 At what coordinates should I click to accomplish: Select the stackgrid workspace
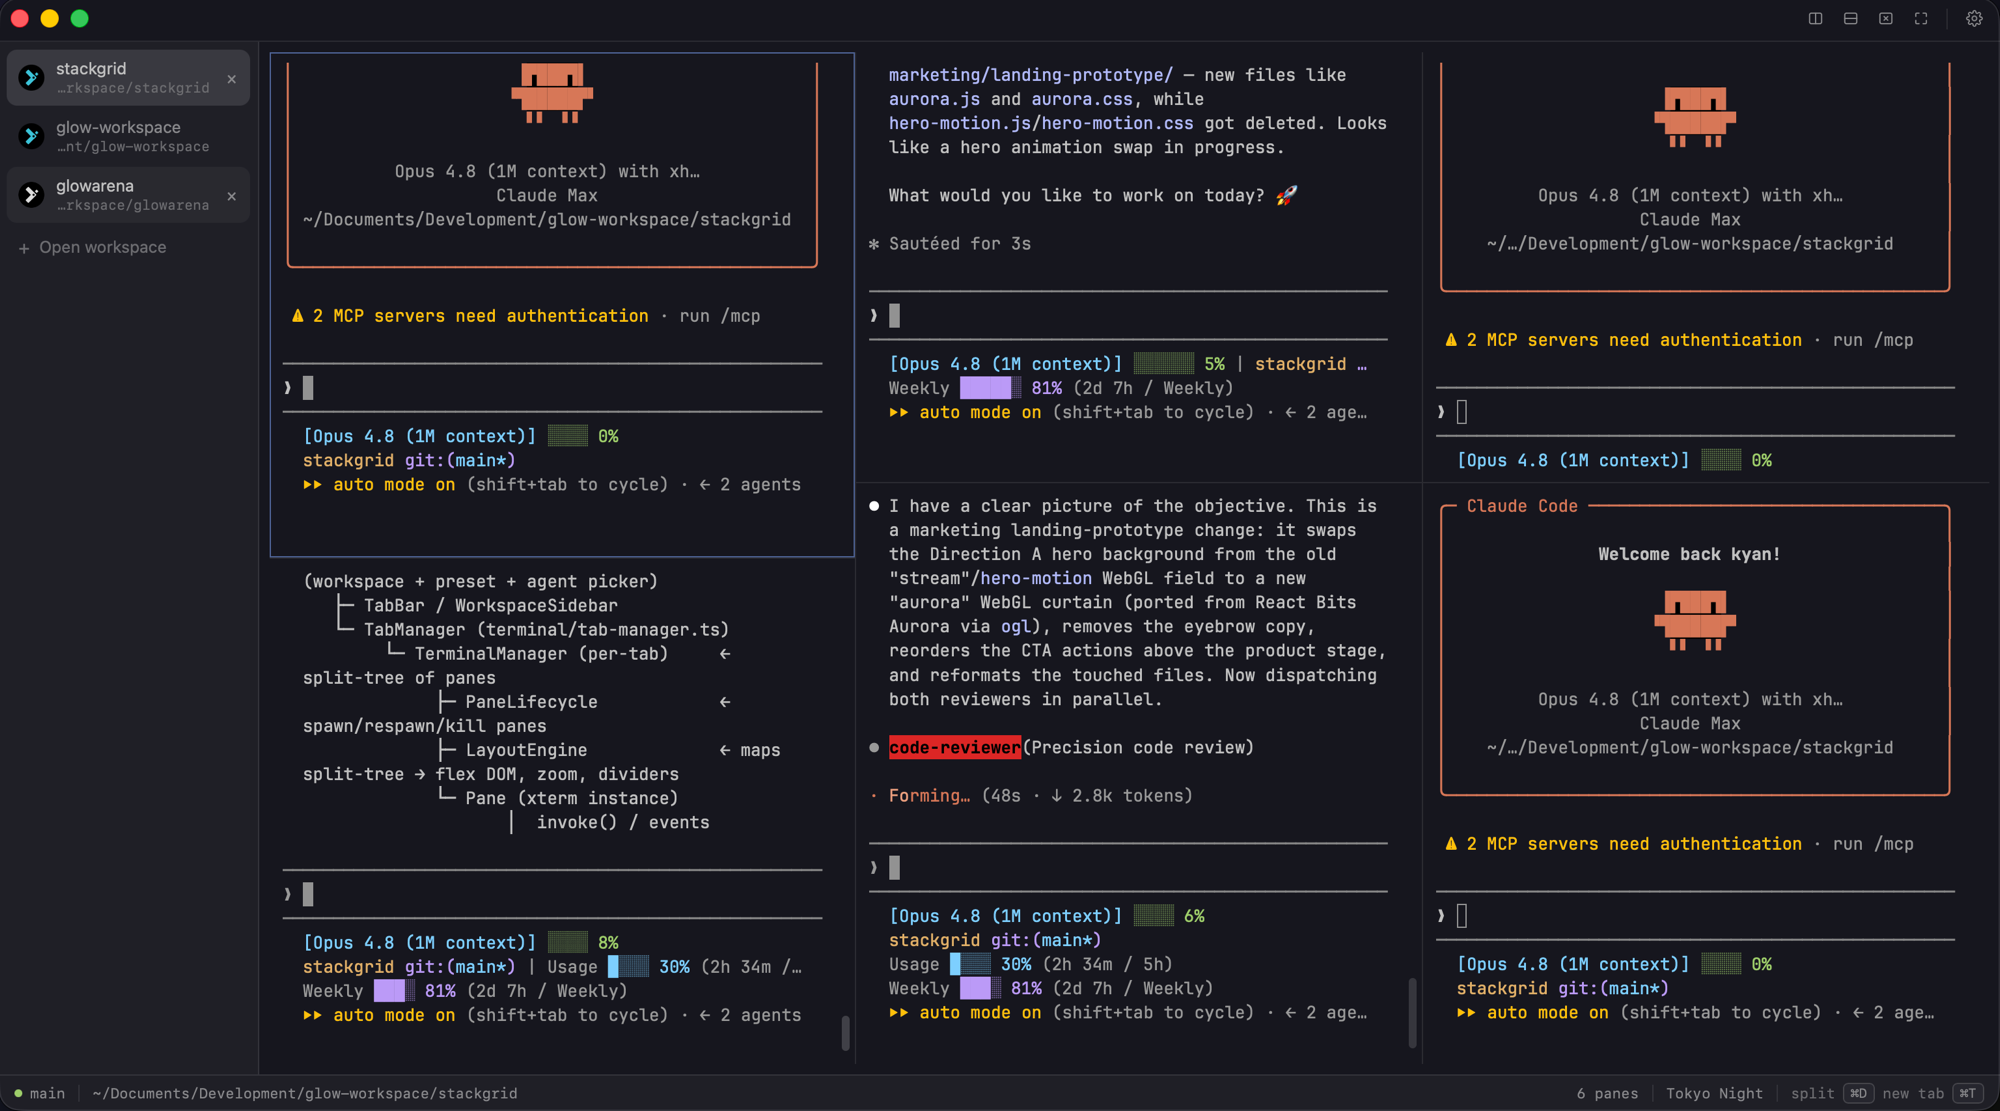[128, 77]
